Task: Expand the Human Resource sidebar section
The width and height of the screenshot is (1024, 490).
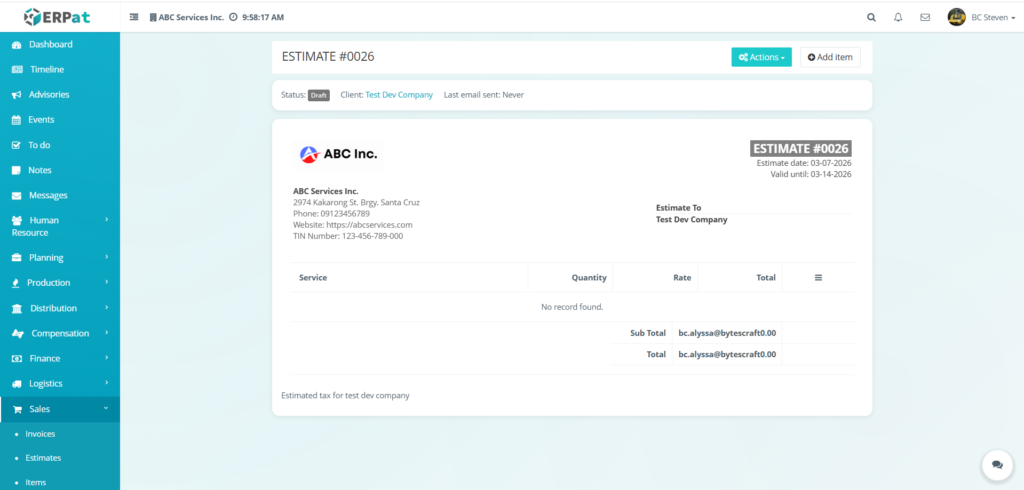Action: coord(60,226)
